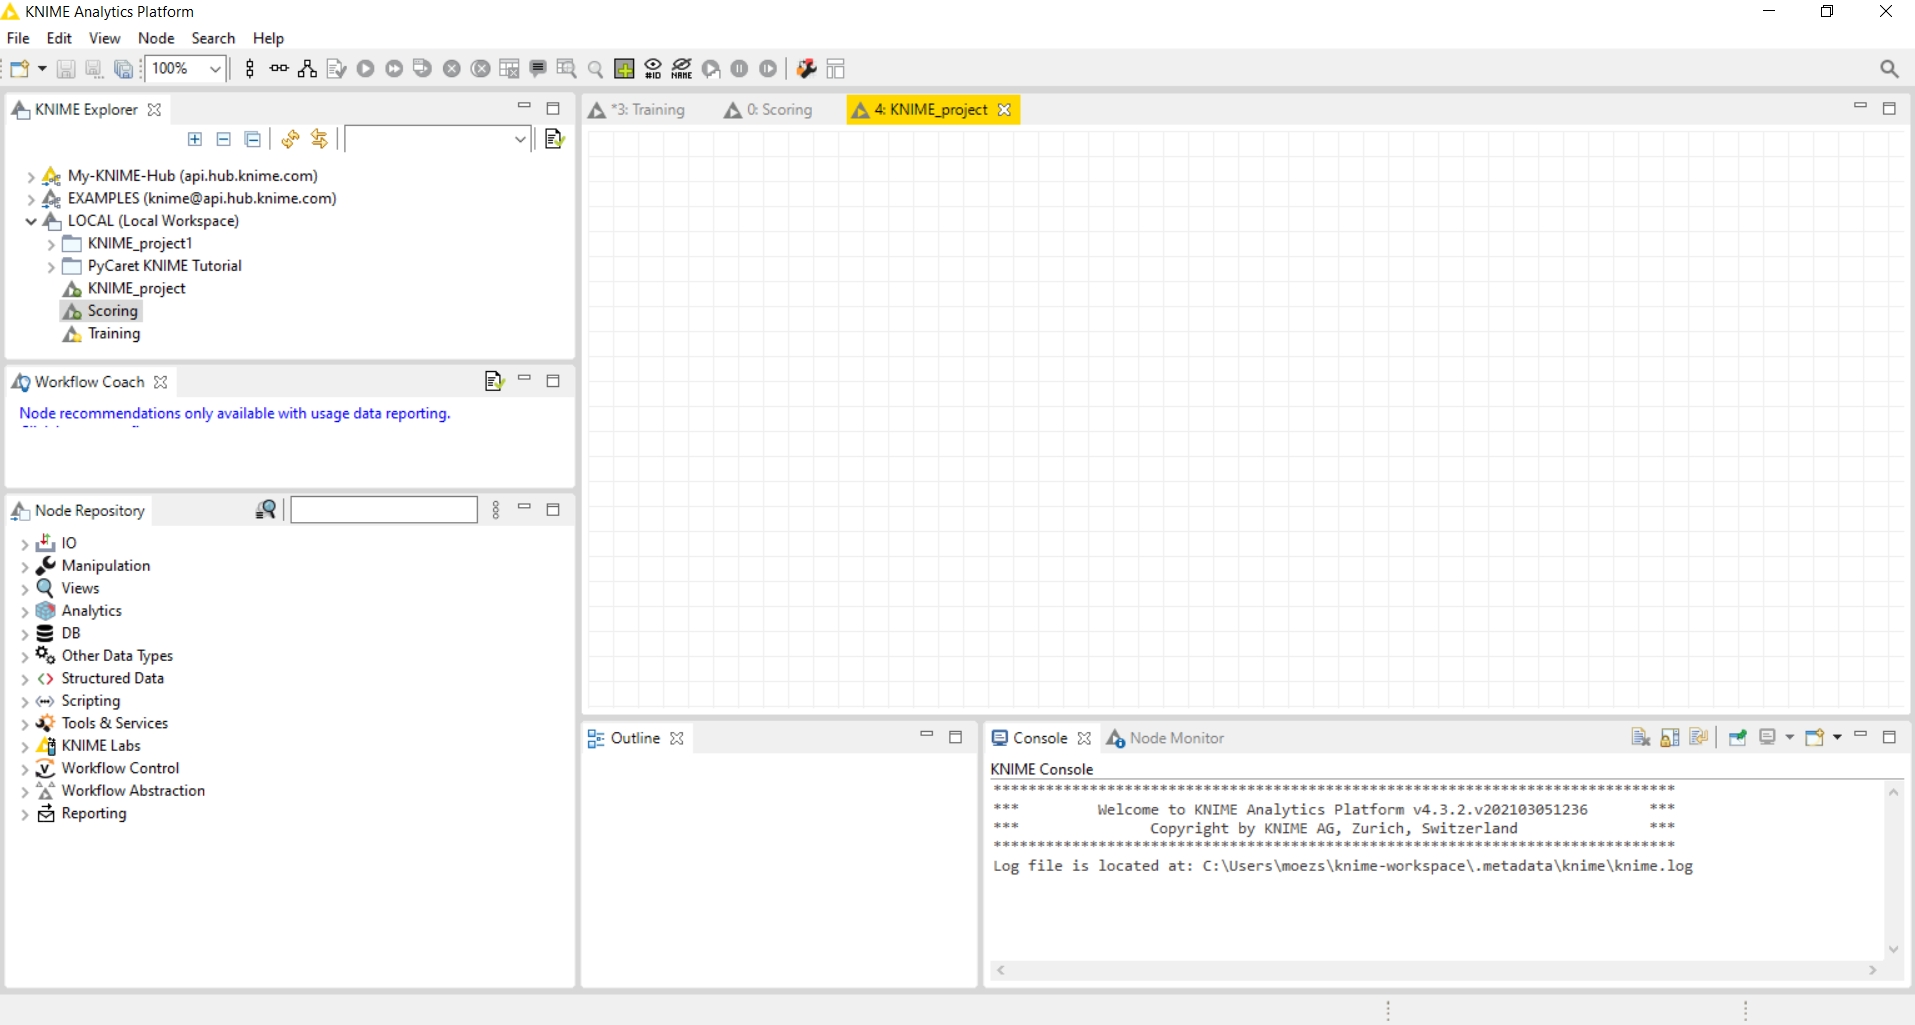Toggle hide node names eye icon

[682, 69]
